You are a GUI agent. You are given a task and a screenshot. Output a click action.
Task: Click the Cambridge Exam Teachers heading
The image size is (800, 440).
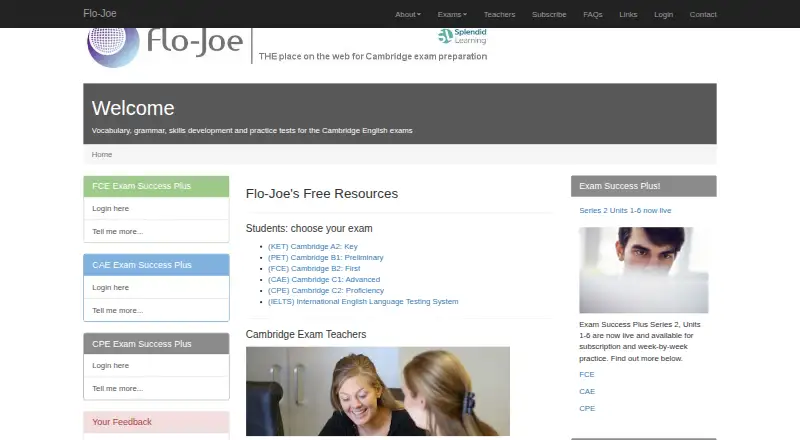(x=306, y=334)
